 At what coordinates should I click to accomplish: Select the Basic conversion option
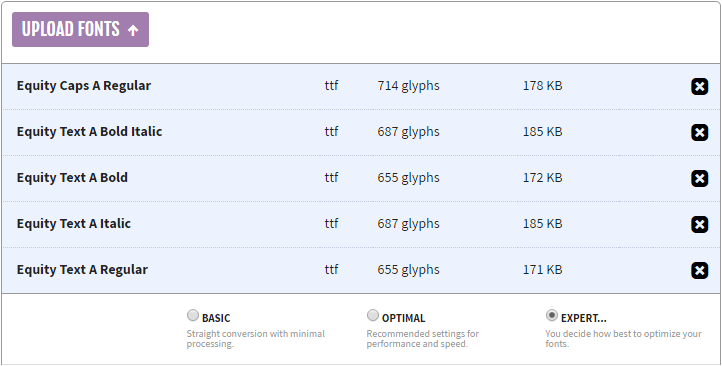pos(192,315)
